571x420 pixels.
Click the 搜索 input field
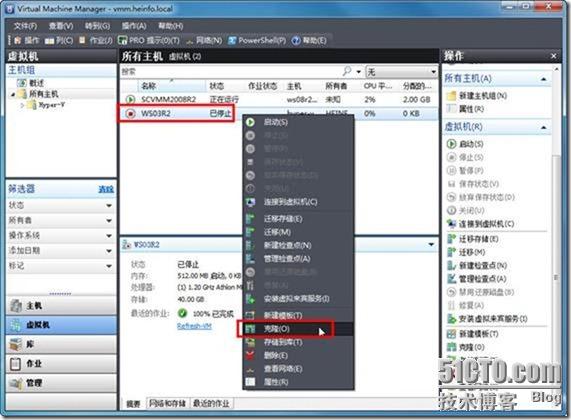(x=231, y=71)
